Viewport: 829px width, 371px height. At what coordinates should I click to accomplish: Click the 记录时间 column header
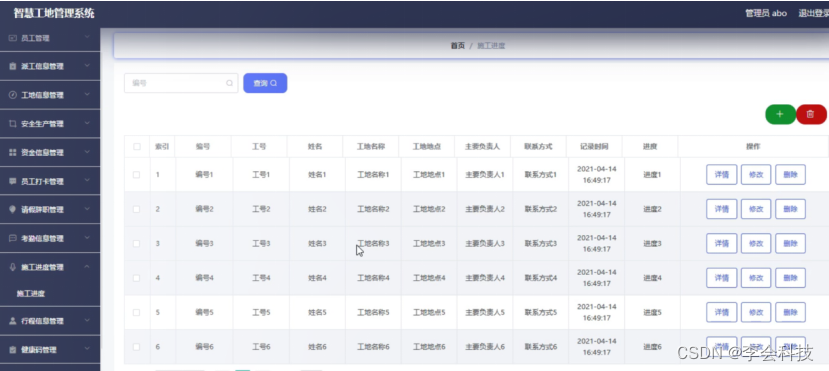pyautogui.click(x=594, y=146)
